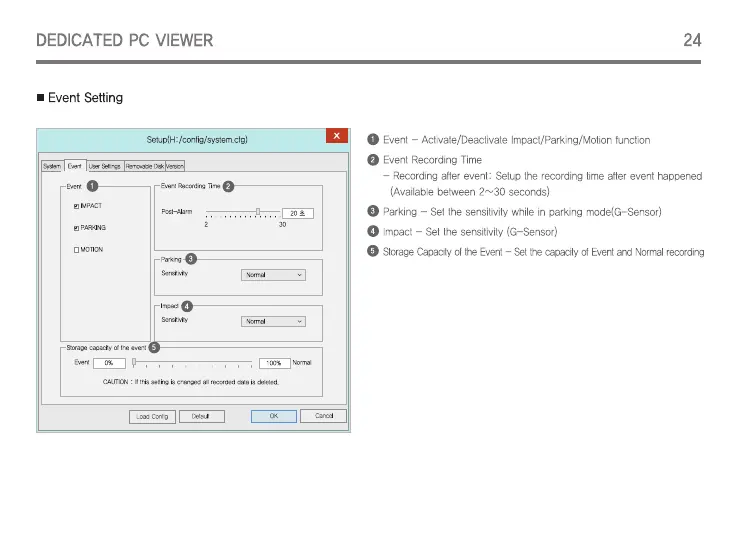737x539 pixels.
Task: Uncheck the PARKING event checkbox
Action: (76, 228)
